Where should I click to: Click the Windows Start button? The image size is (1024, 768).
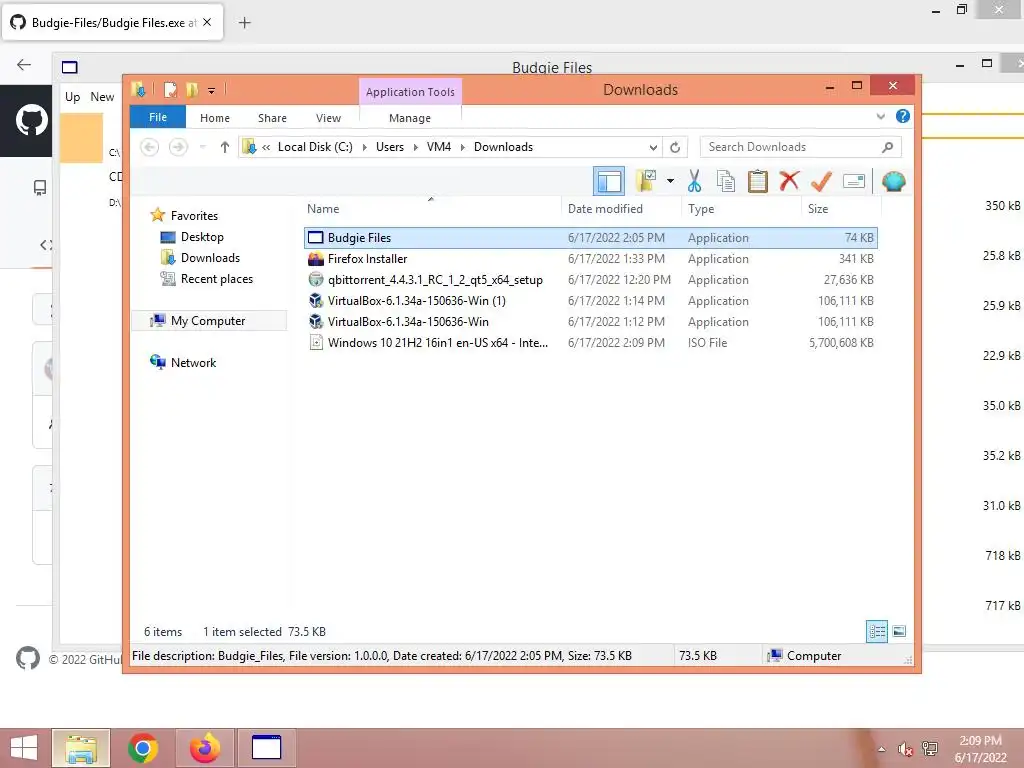pos(24,748)
